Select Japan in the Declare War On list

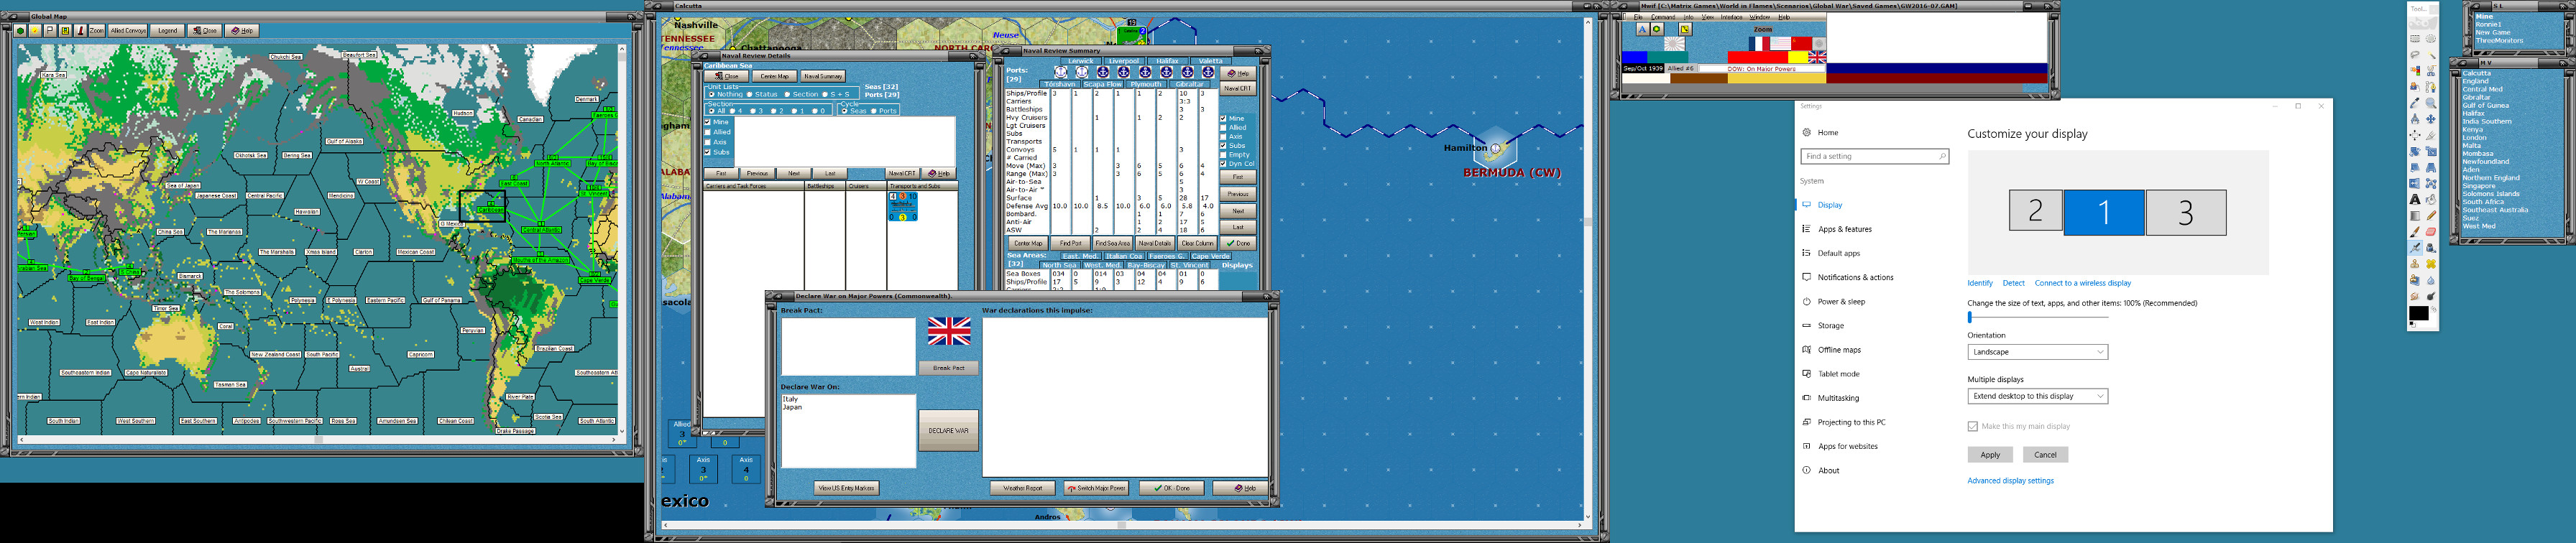[792, 407]
